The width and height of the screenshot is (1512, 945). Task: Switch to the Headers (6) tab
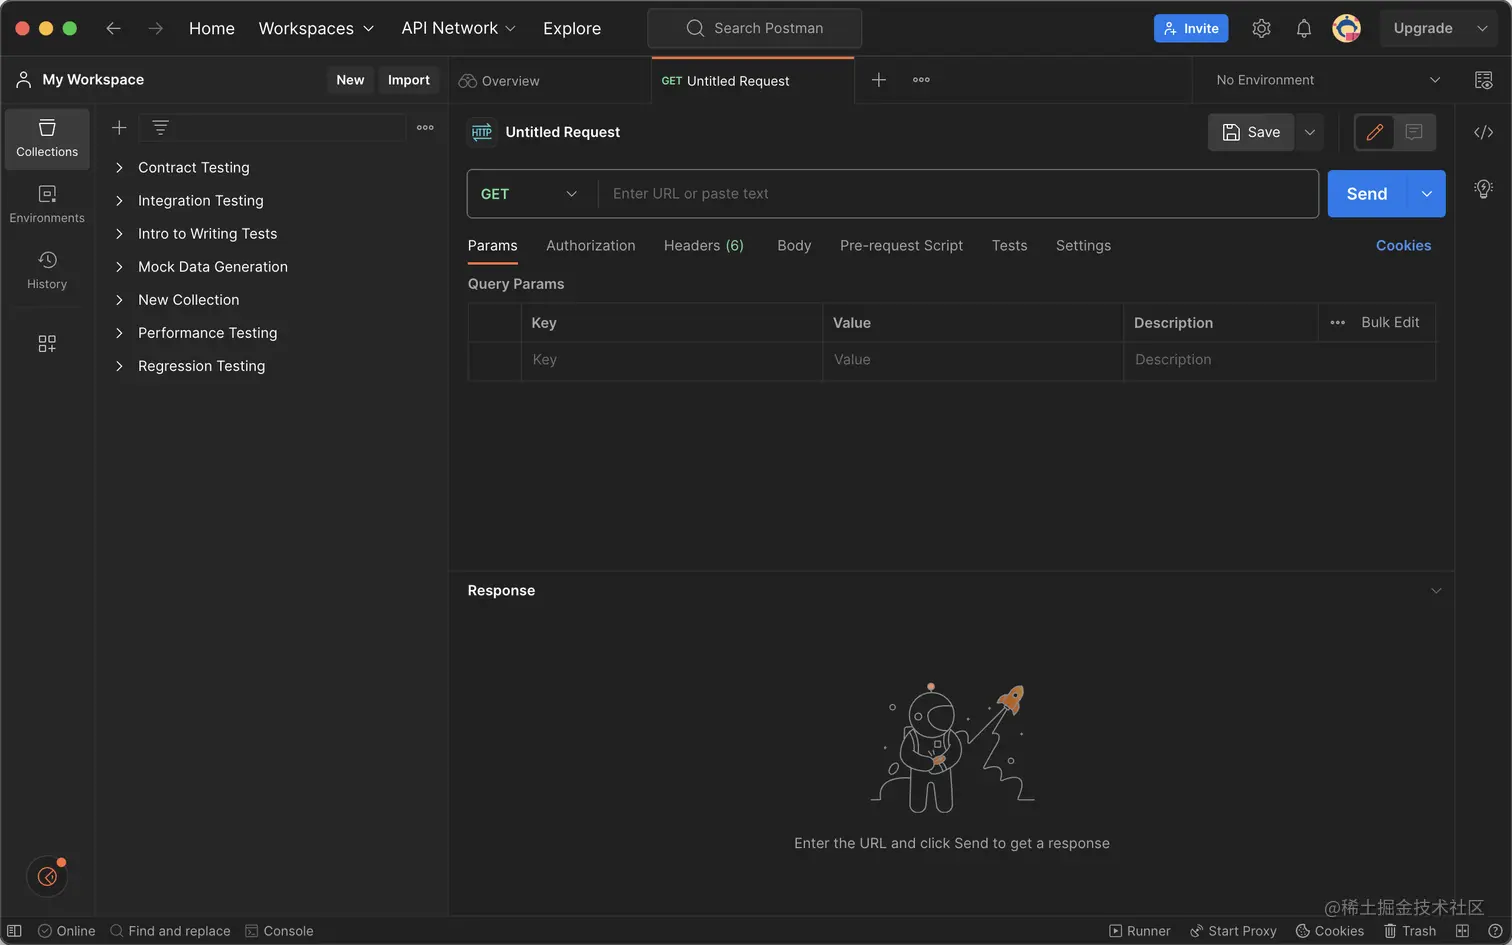pos(704,246)
